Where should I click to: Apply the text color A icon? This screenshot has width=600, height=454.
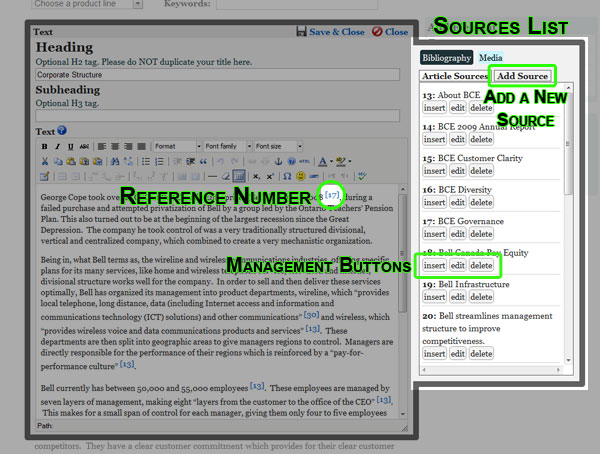point(323,161)
